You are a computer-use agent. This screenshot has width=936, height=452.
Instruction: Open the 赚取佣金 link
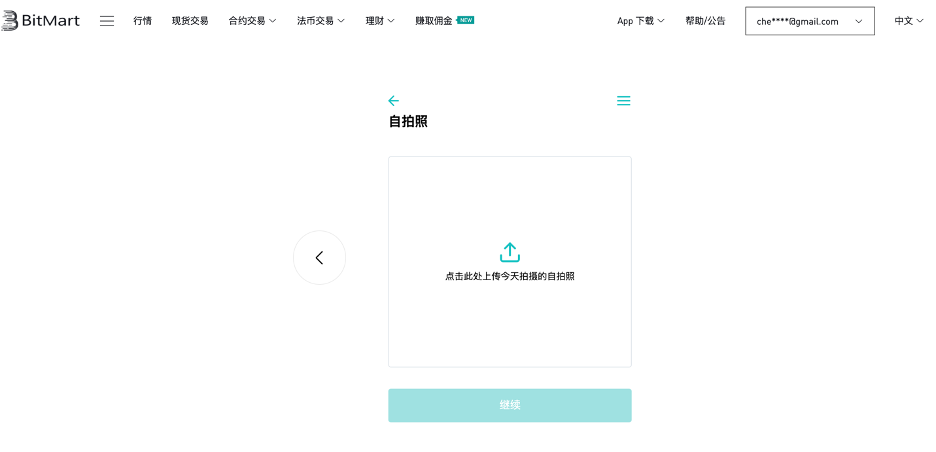(434, 21)
